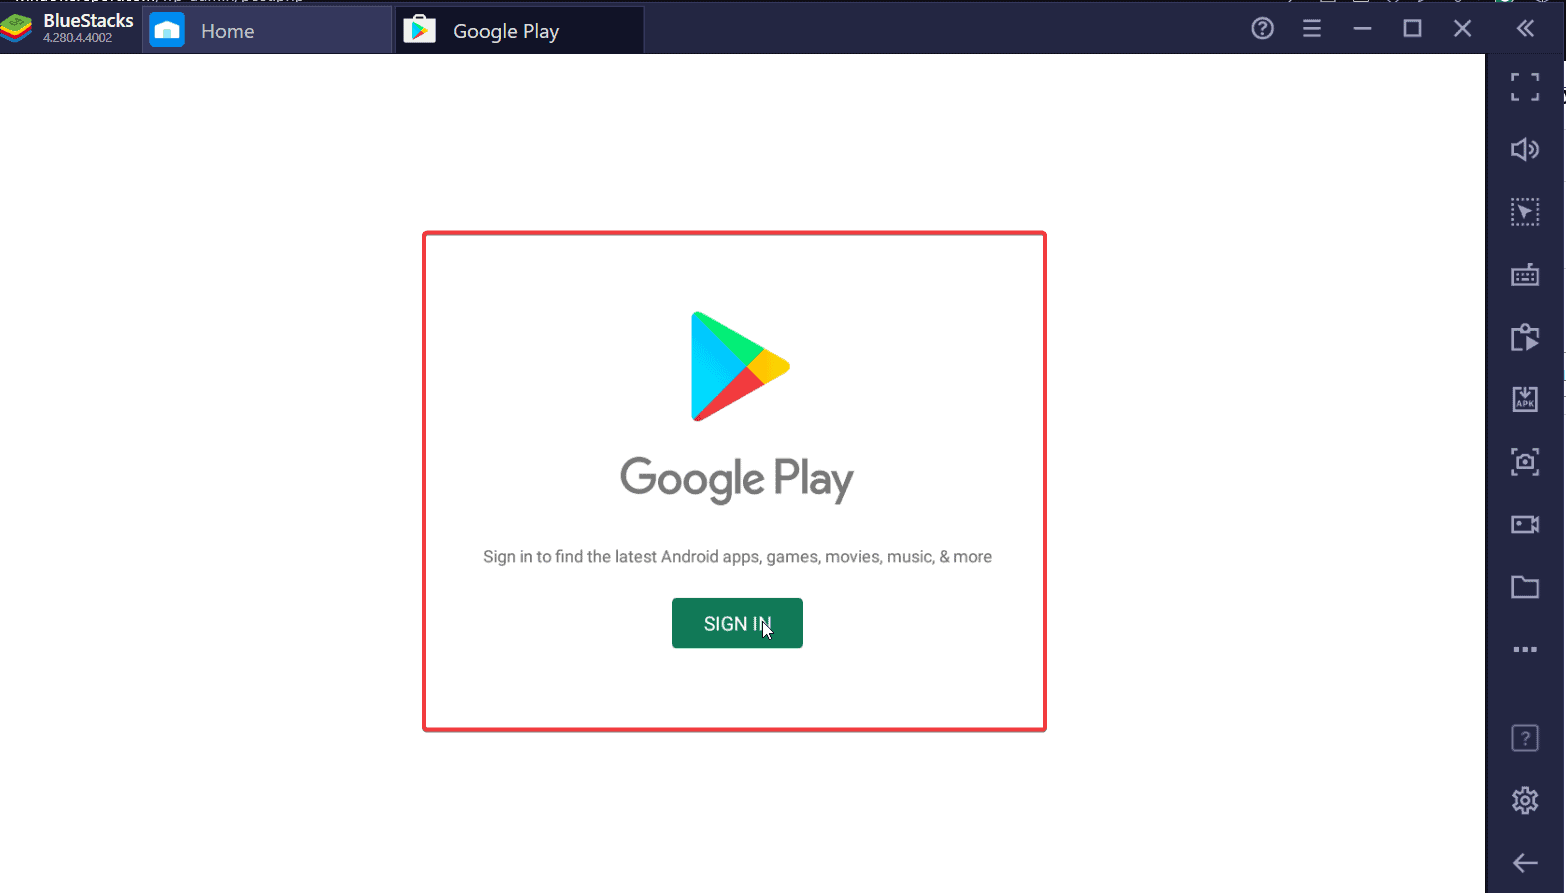This screenshot has height=893, width=1566.
Task: Click the BlueStacks logo in title bar
Action: (17, 30)
